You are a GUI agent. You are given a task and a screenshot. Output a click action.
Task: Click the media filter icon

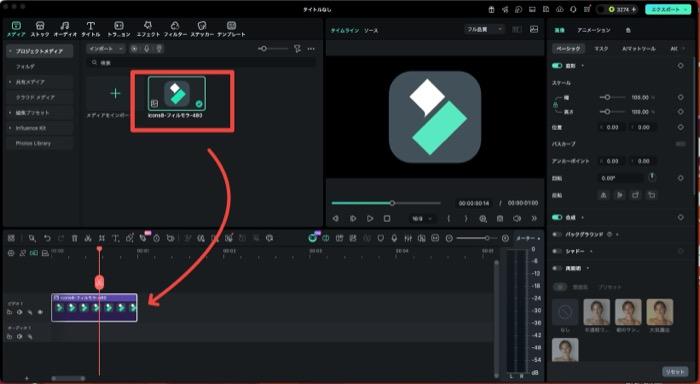coord(297,49)
